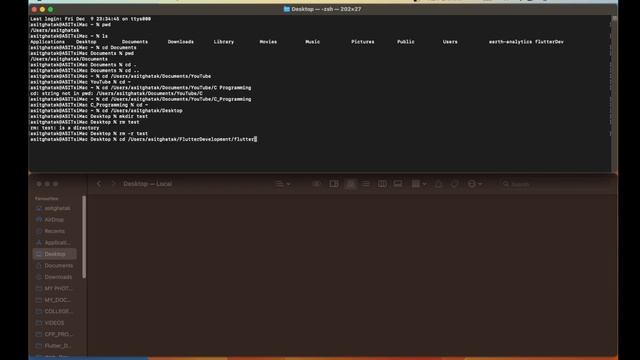Go forward in the Finder window

(113, 184)
